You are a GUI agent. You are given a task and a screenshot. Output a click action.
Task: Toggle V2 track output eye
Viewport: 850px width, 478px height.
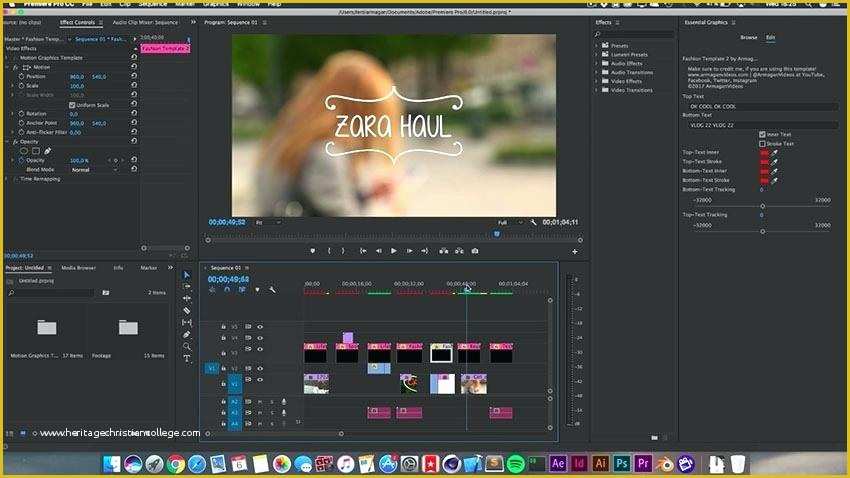click(x=260, y=369)
